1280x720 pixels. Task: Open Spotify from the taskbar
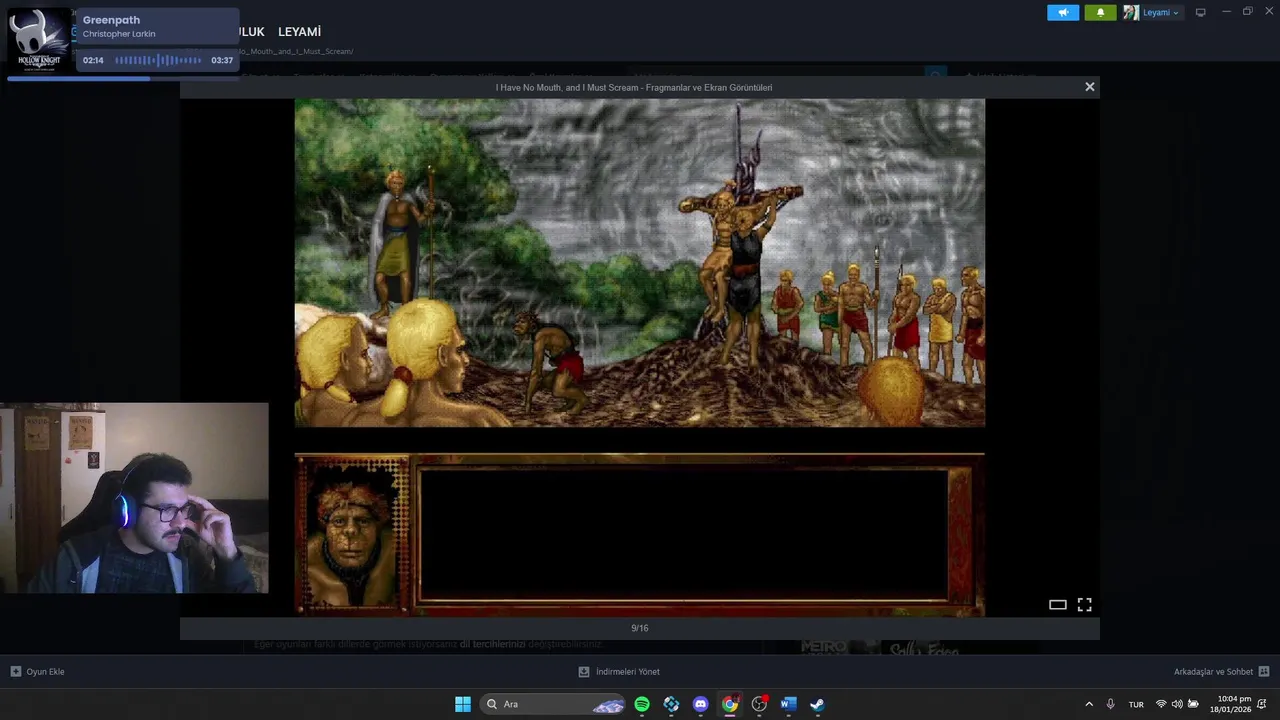click(642, 704)
